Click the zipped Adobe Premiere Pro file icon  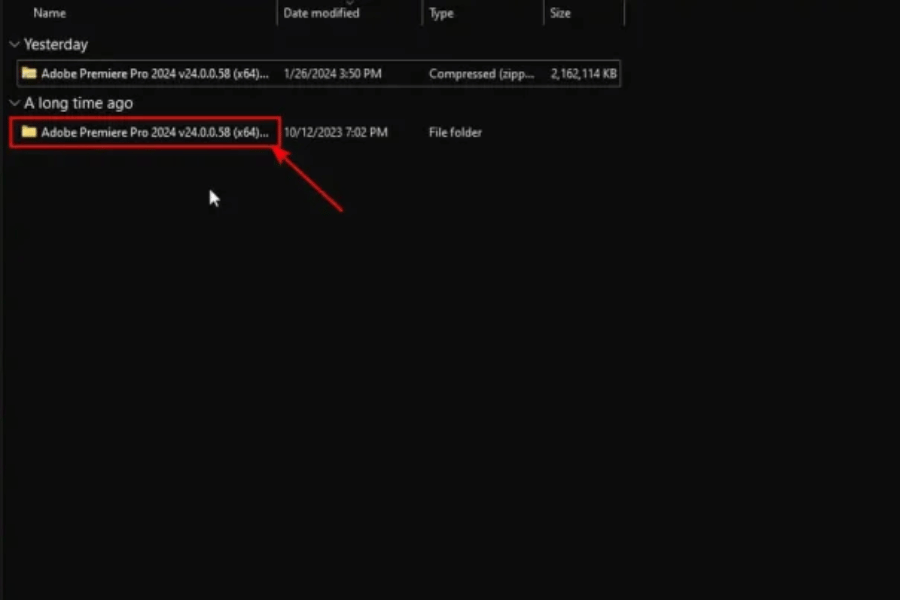pyautogui.click(x=29, y=74)
